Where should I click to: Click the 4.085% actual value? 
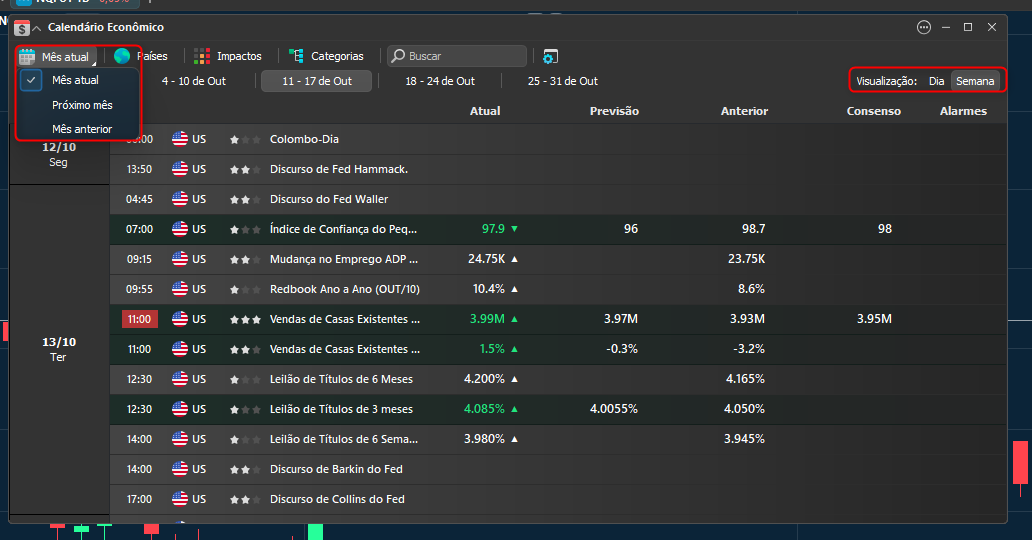click(x=484, y=409)
